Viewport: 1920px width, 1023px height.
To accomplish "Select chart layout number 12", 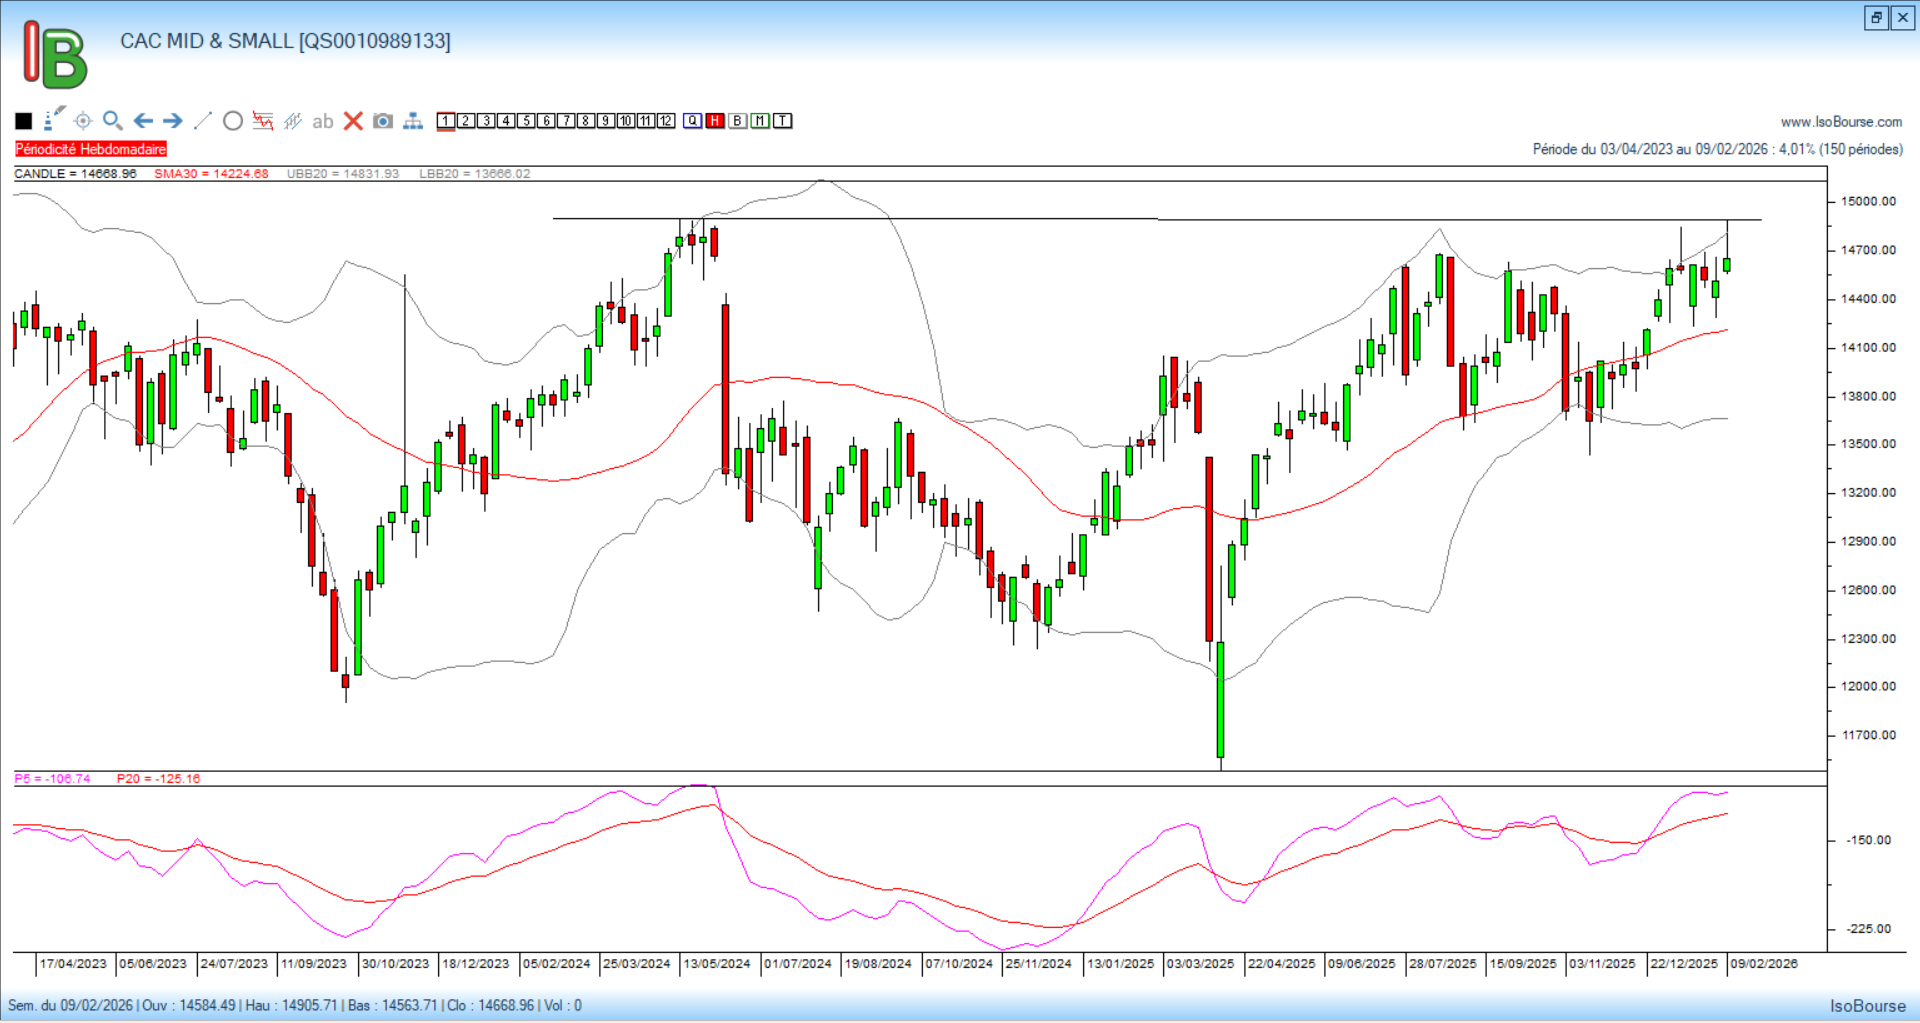I will pos(666,121).
